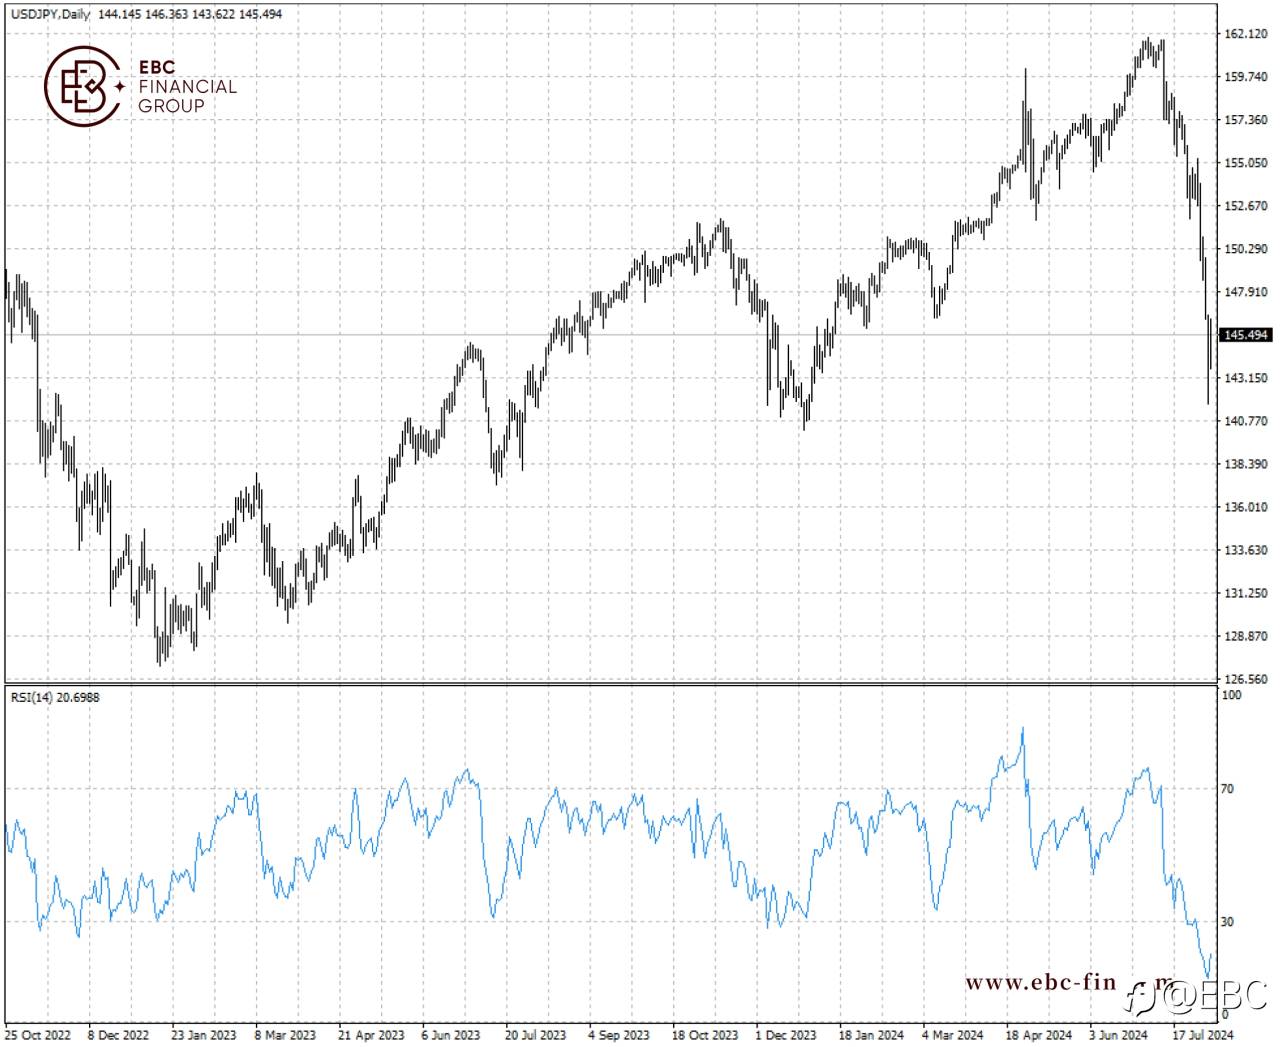Click the 8 Dec 2022 date label
The image size is (1280, 1047).
(x=118, y=1035)
